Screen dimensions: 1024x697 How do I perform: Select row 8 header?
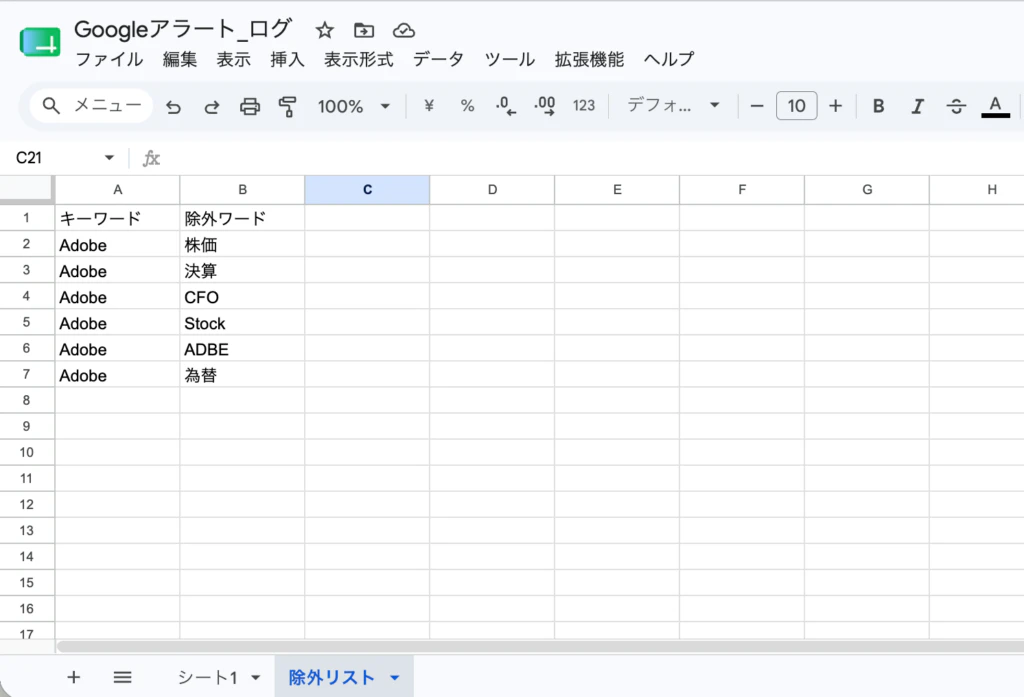point(26,400)
